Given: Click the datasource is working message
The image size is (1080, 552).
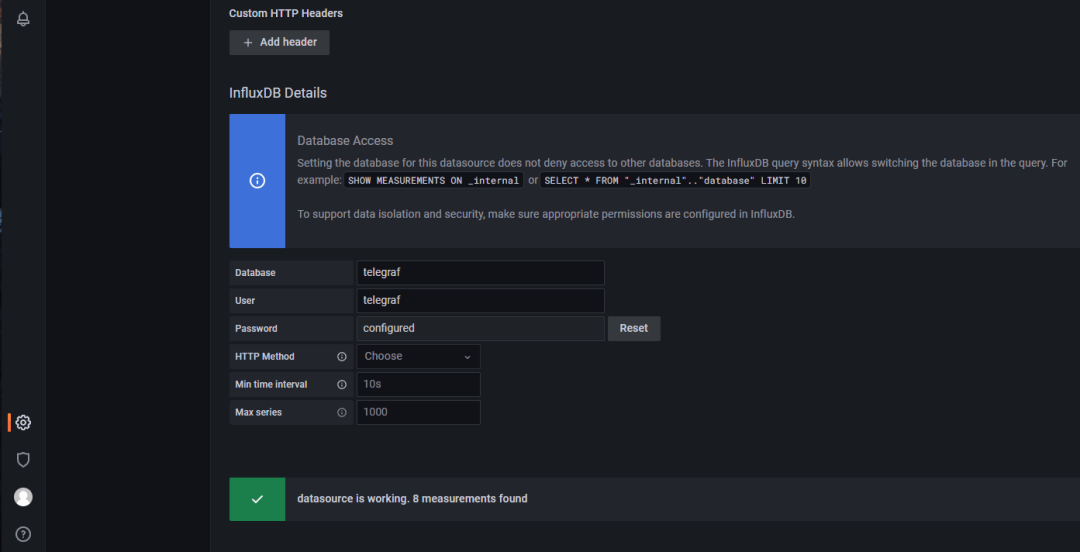Looking at the screenshot, I should point(413,498).
